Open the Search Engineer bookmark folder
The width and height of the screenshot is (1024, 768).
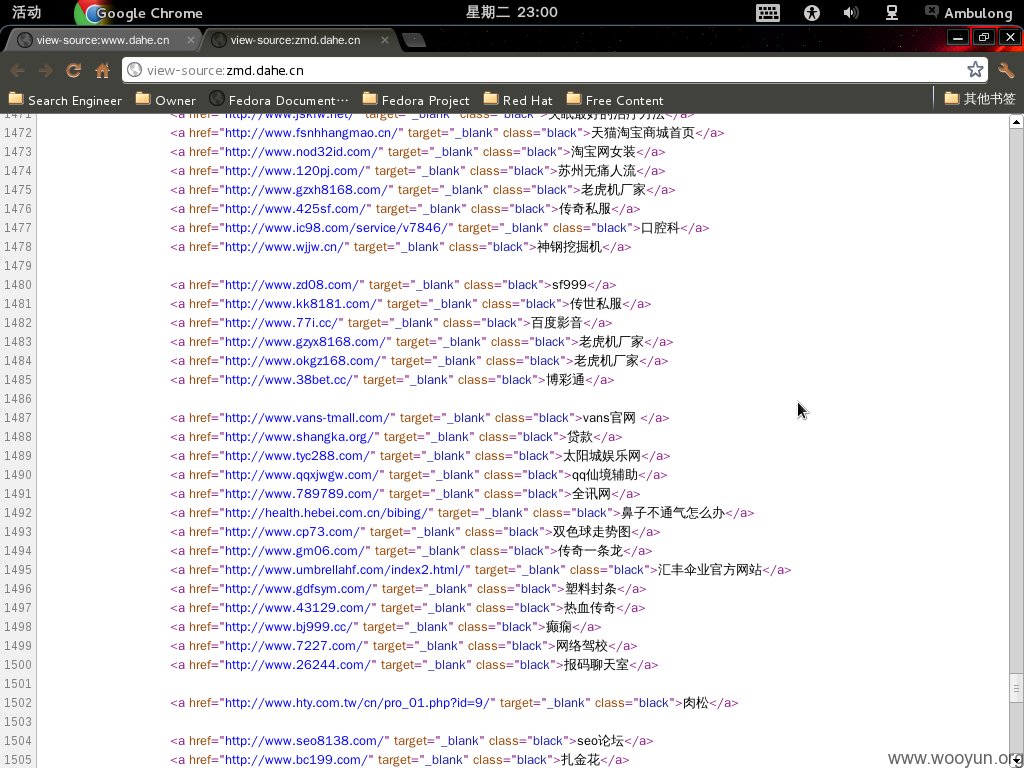pos(65,100)
